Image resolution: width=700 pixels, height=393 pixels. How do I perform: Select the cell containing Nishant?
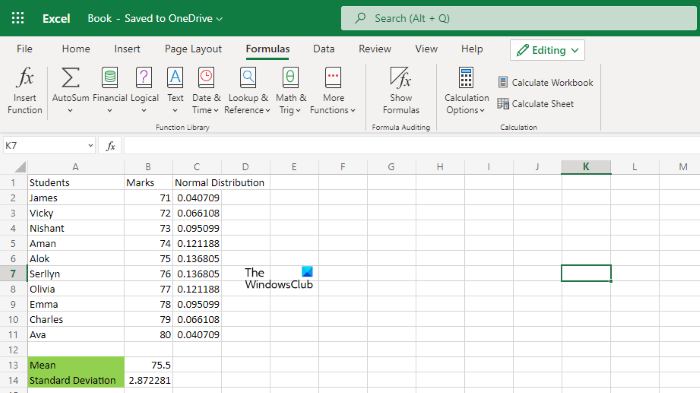pyautogui.click(x=76, y=228)
